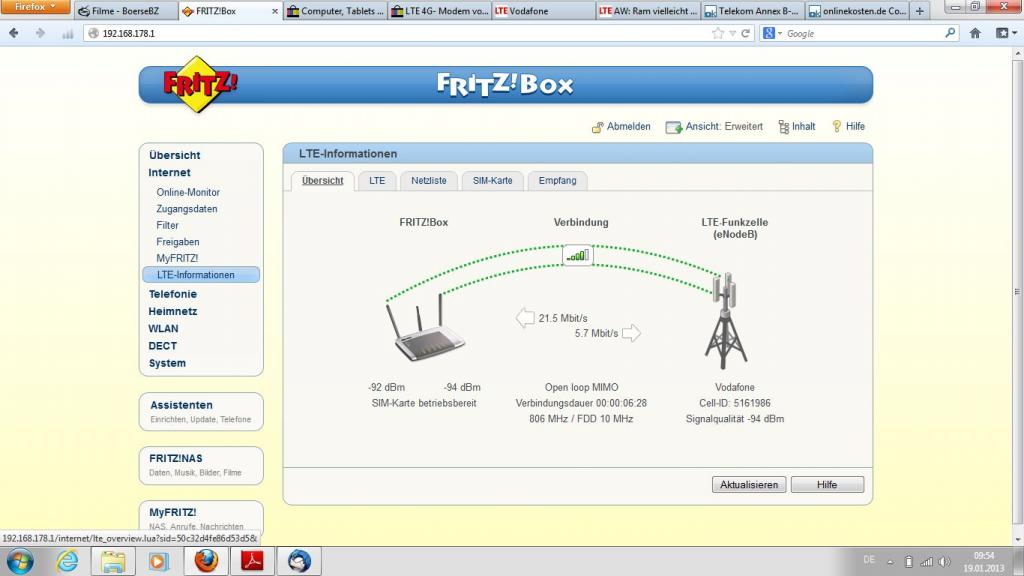
Task: Open Windows Media Player from taskbar
Action: click(159, 562)
